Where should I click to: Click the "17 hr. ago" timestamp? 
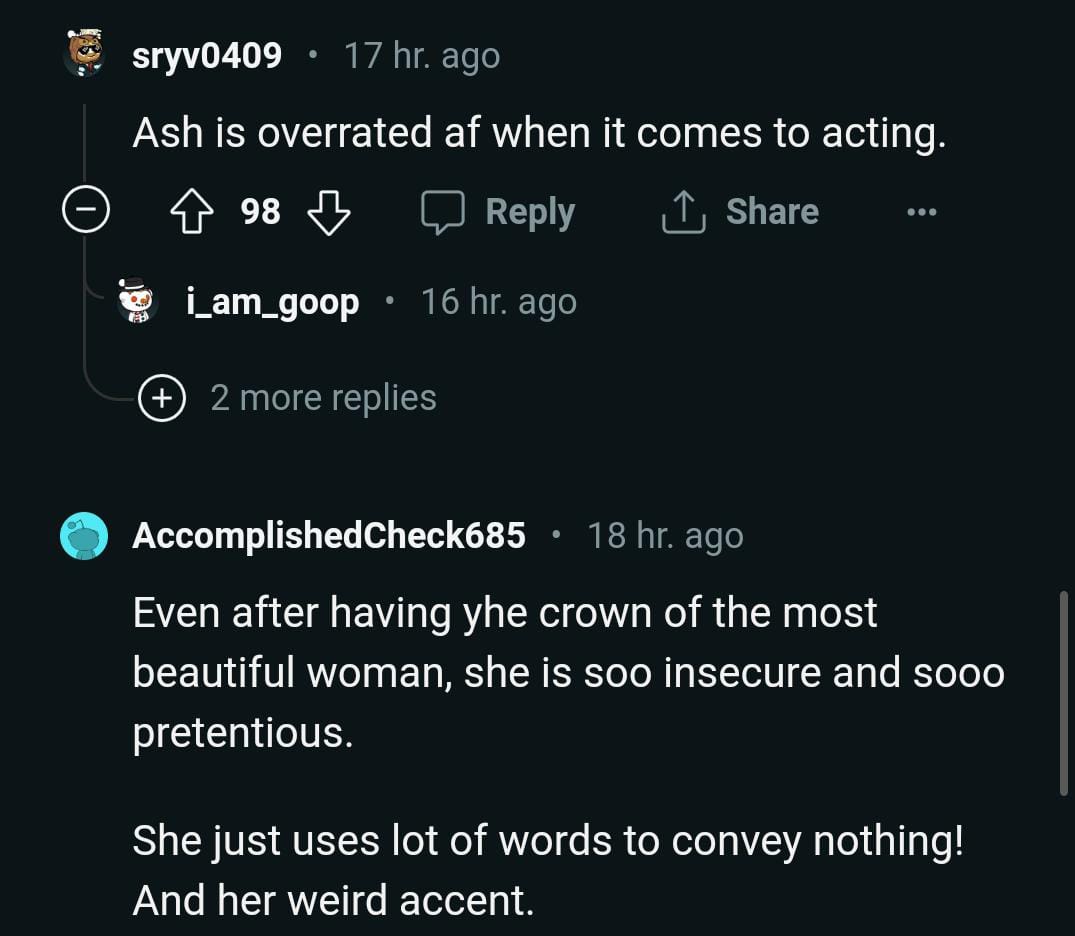pos(421,56)
